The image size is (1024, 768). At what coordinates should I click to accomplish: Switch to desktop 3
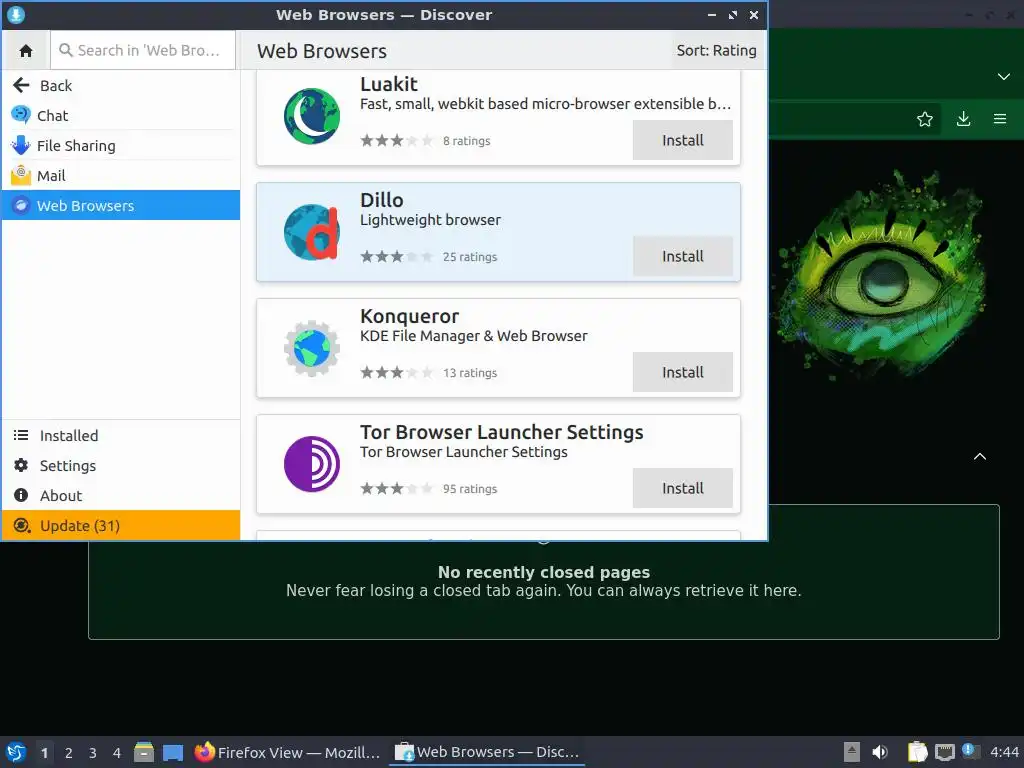(x=93, y=753)
